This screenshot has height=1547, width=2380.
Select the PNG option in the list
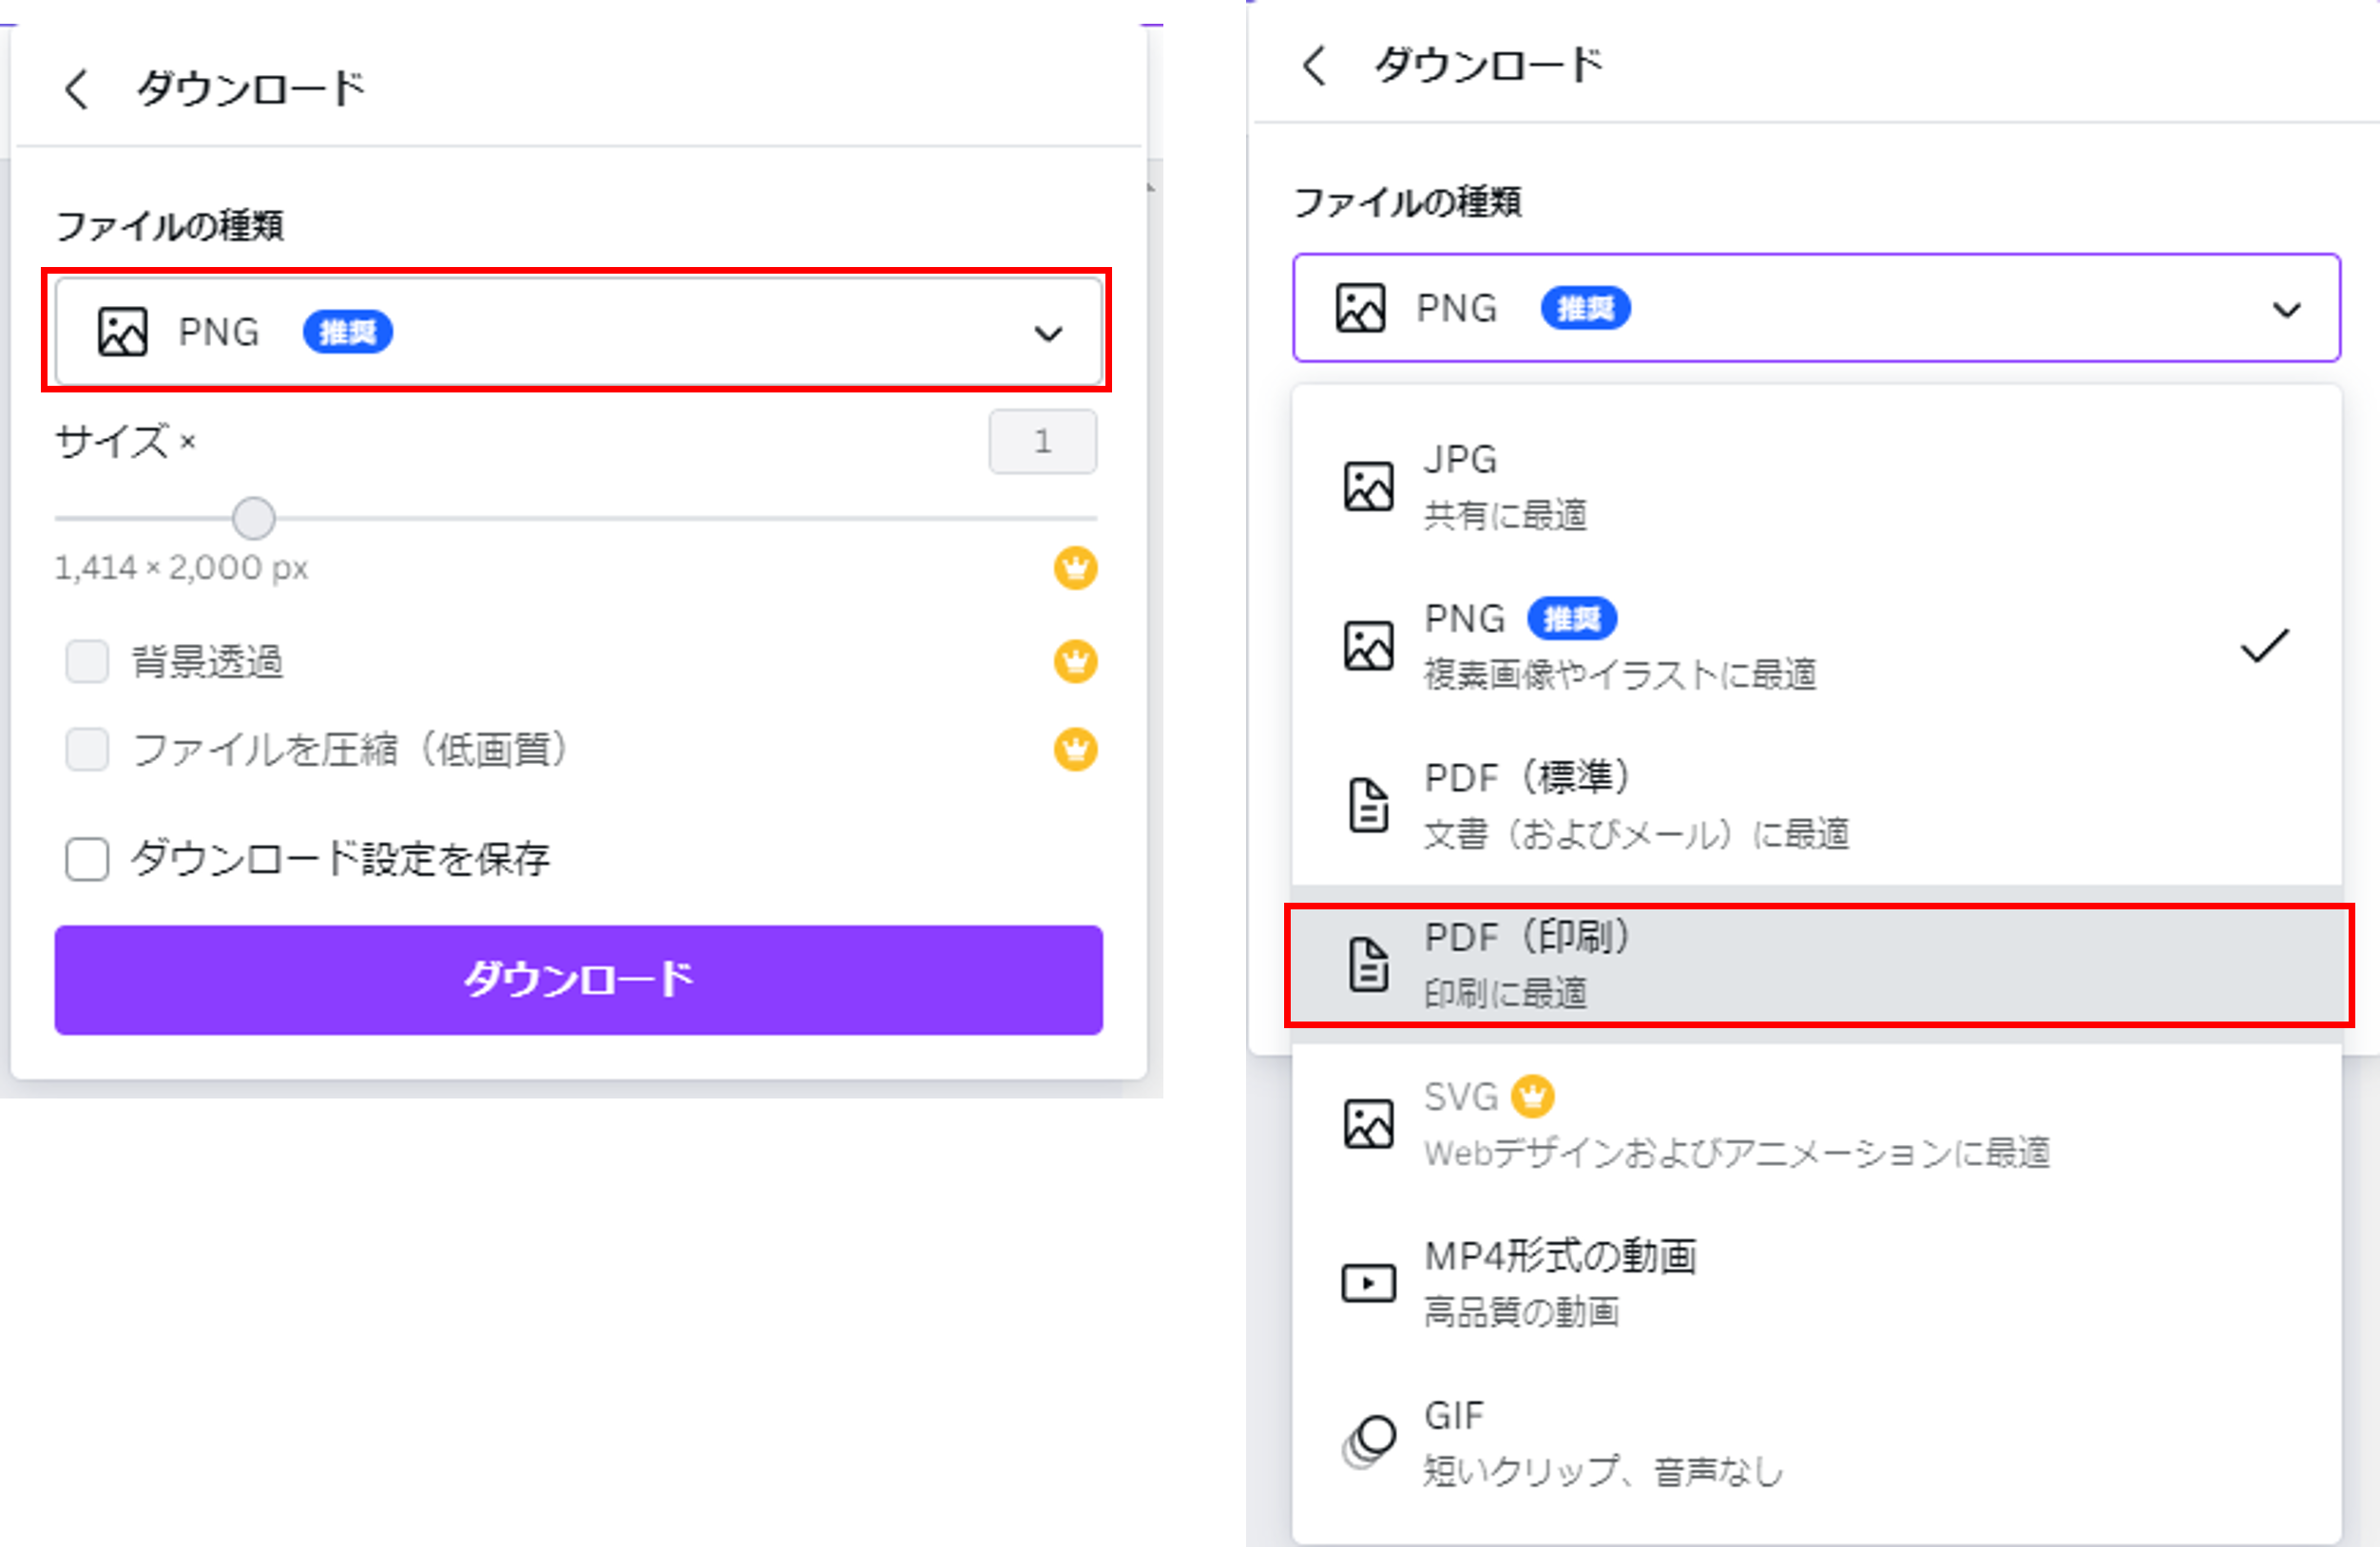coord(1816,646)
